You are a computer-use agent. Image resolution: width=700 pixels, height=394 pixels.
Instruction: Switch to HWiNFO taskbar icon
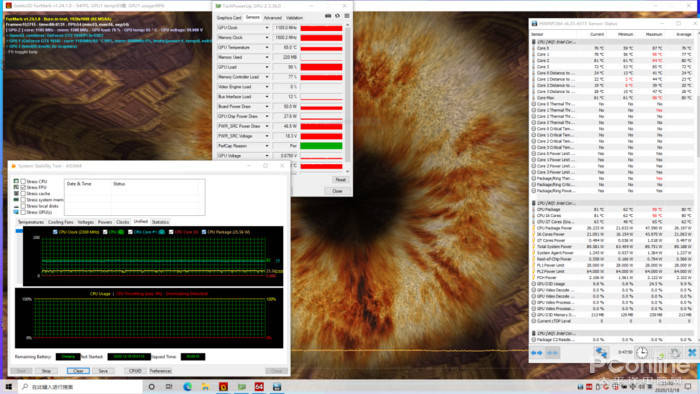277,387
